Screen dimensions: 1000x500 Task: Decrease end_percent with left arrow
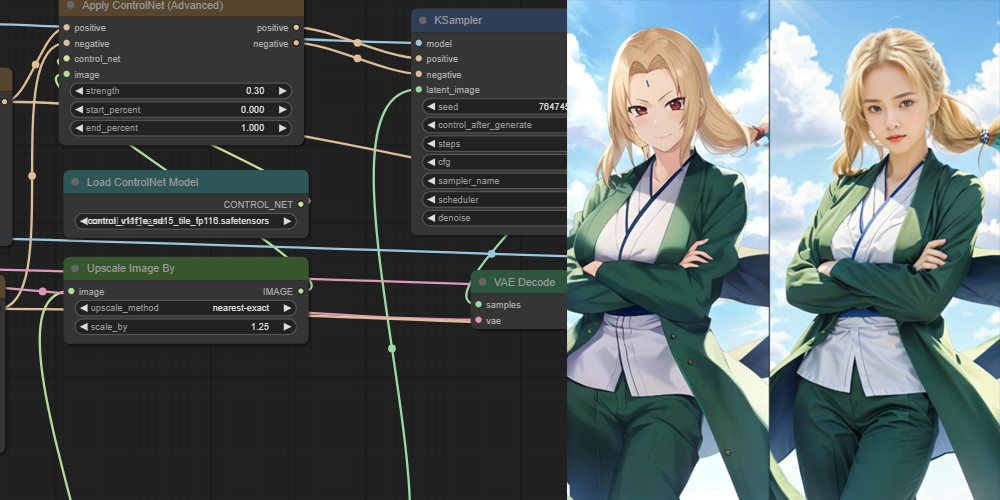(79, 128)
